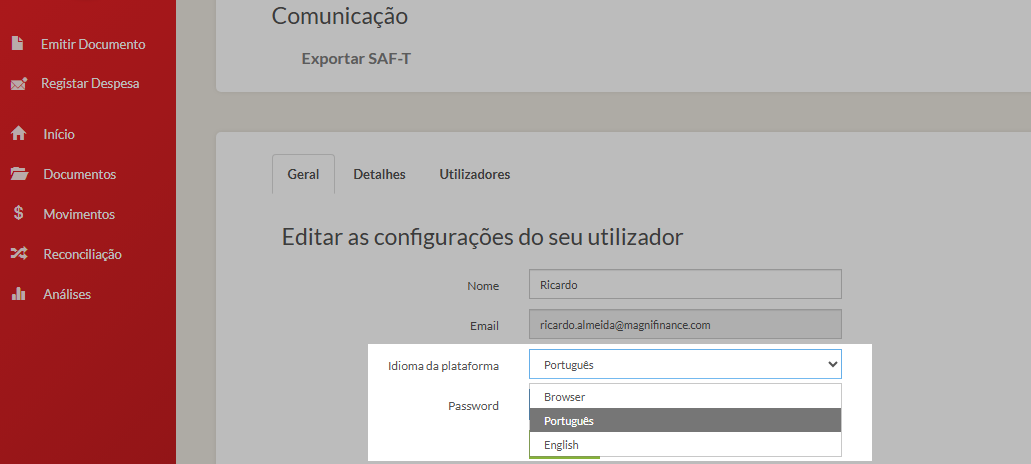
Task: Open the Movimentos text label in sidebar
Action: (x=79, y=214)
